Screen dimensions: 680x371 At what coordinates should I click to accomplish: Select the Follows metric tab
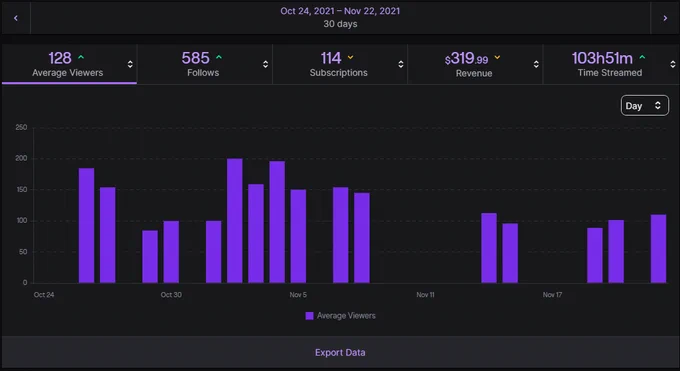tap(205, 64)
